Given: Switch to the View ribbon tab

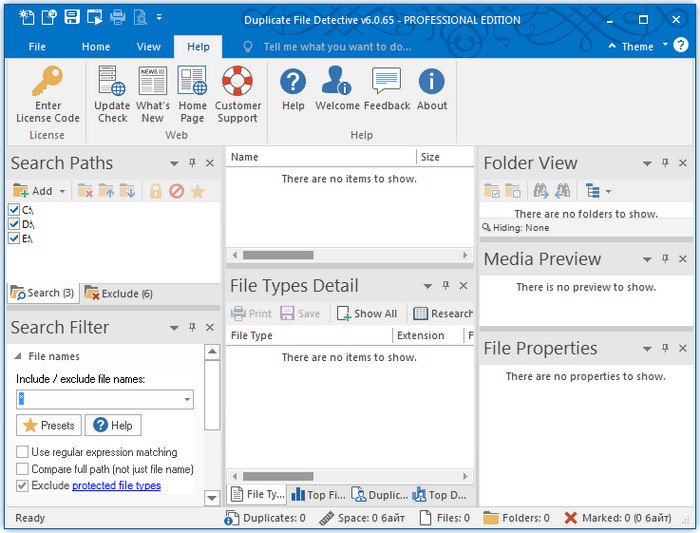Looking at the screenshot, I should pyautogui.click(x=149, y=47).
